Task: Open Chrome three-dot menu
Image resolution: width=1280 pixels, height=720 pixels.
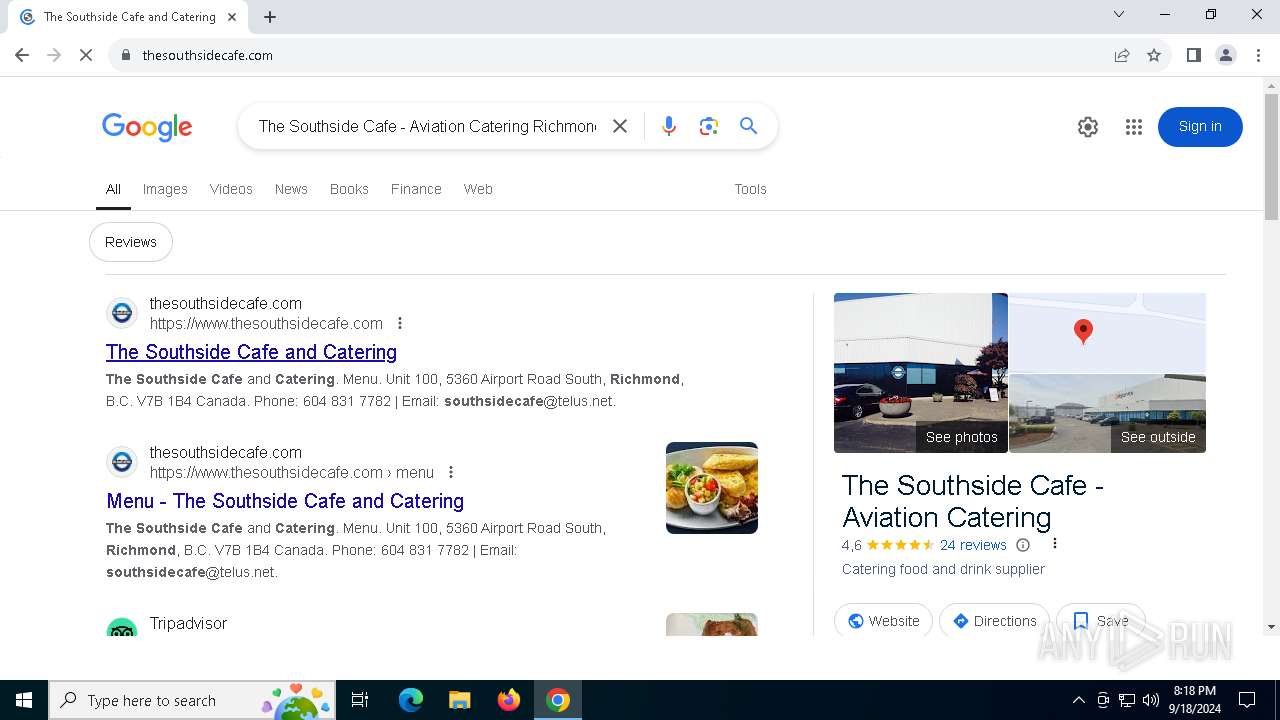Action: pos(1258,55)
